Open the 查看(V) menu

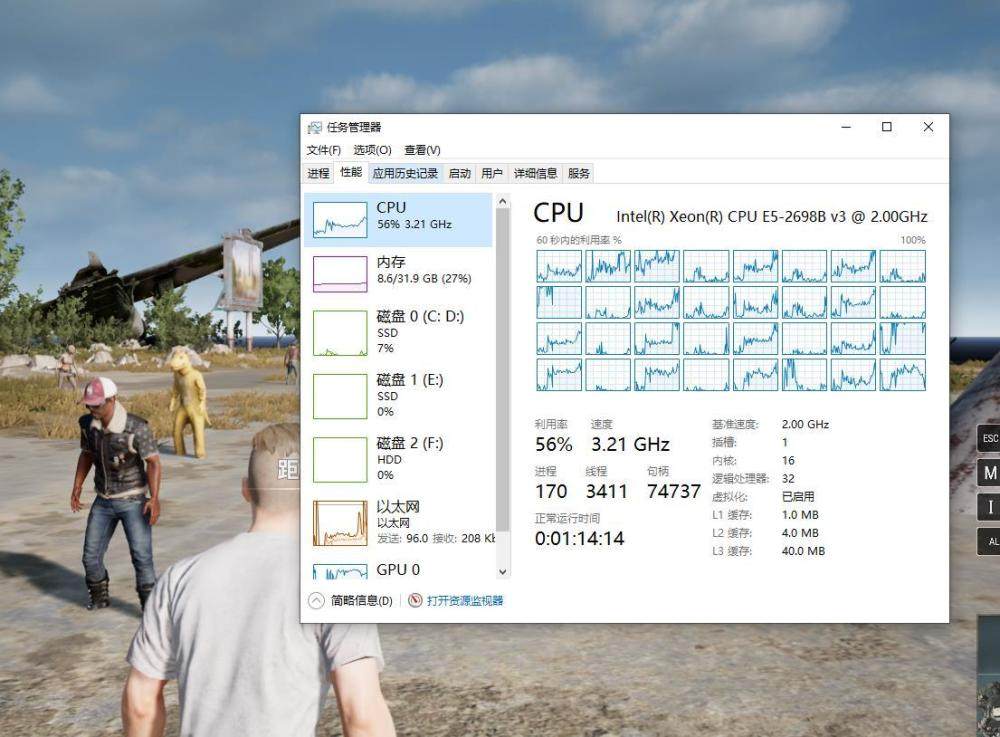(x=422, y=150)
